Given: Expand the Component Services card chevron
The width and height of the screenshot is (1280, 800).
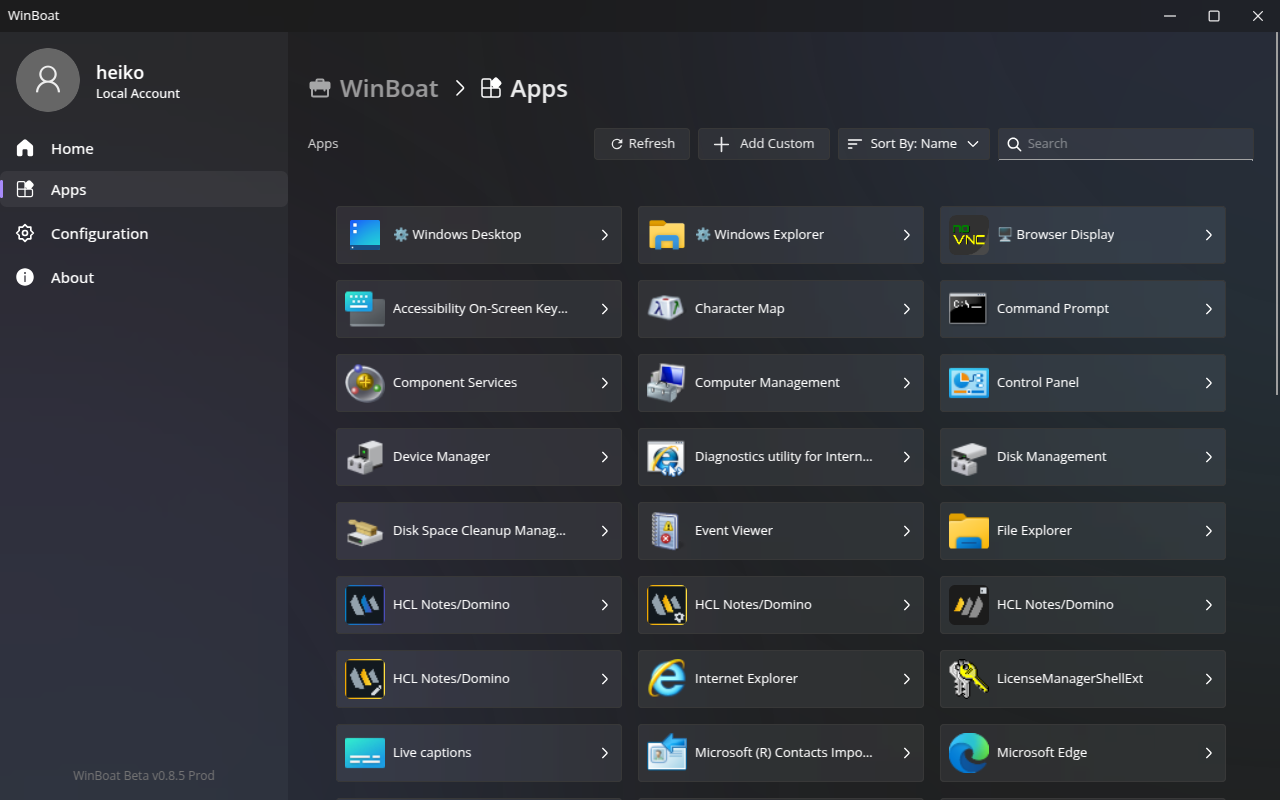Looking at the screenshot, I should (605, 383).
